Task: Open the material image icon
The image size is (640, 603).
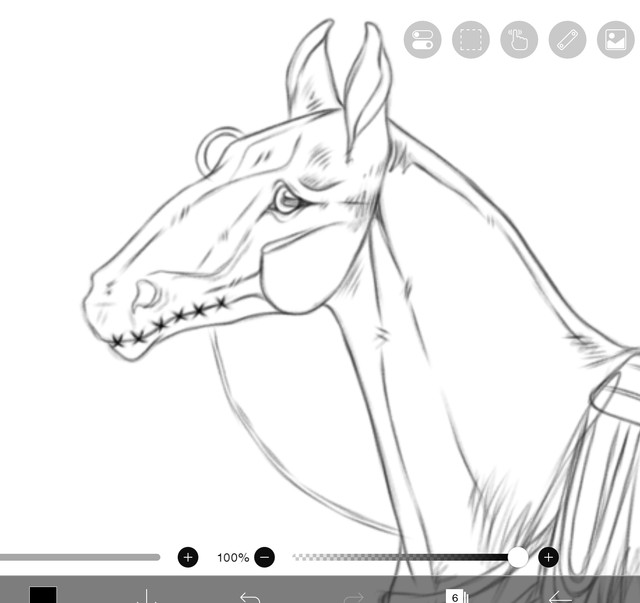Action: [616, 40]
